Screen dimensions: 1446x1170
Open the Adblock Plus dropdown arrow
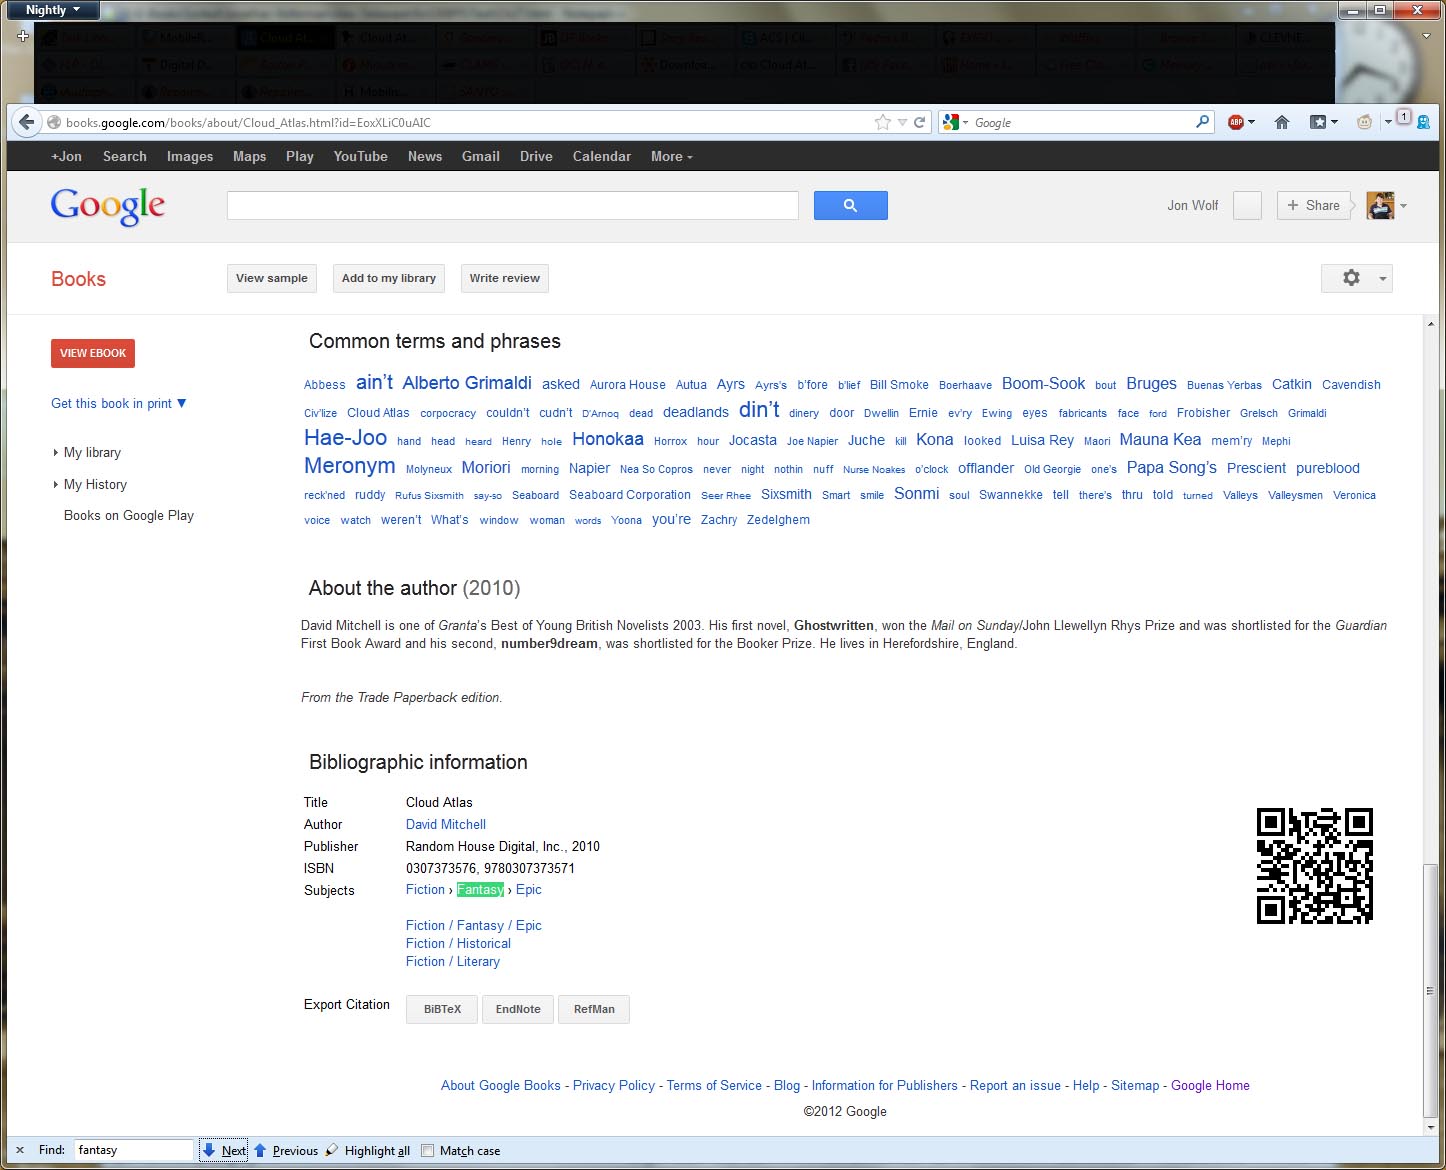pyautogui.click(x=1251, y=122)
